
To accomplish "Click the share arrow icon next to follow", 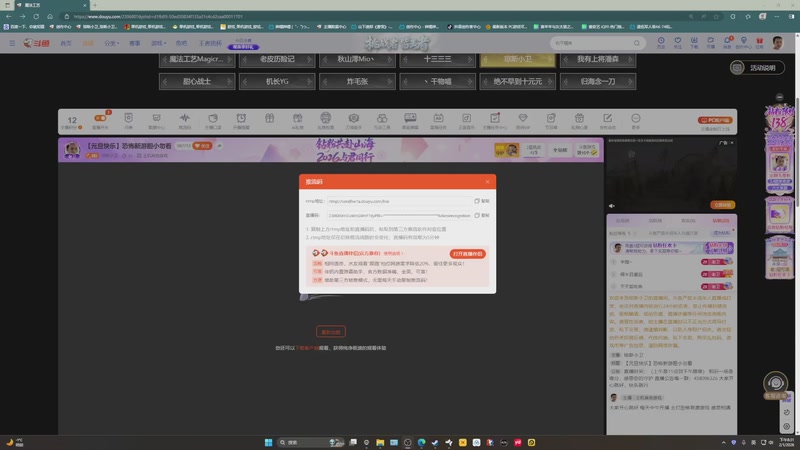I will click(219, 146).
